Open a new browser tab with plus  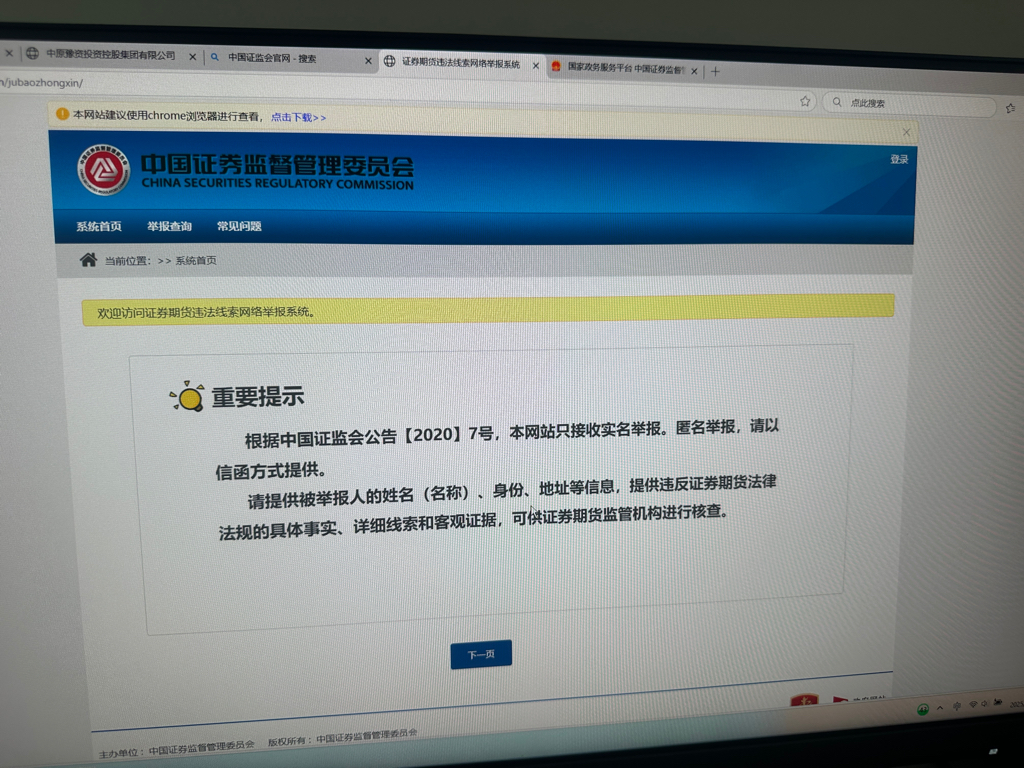(715, 71)
